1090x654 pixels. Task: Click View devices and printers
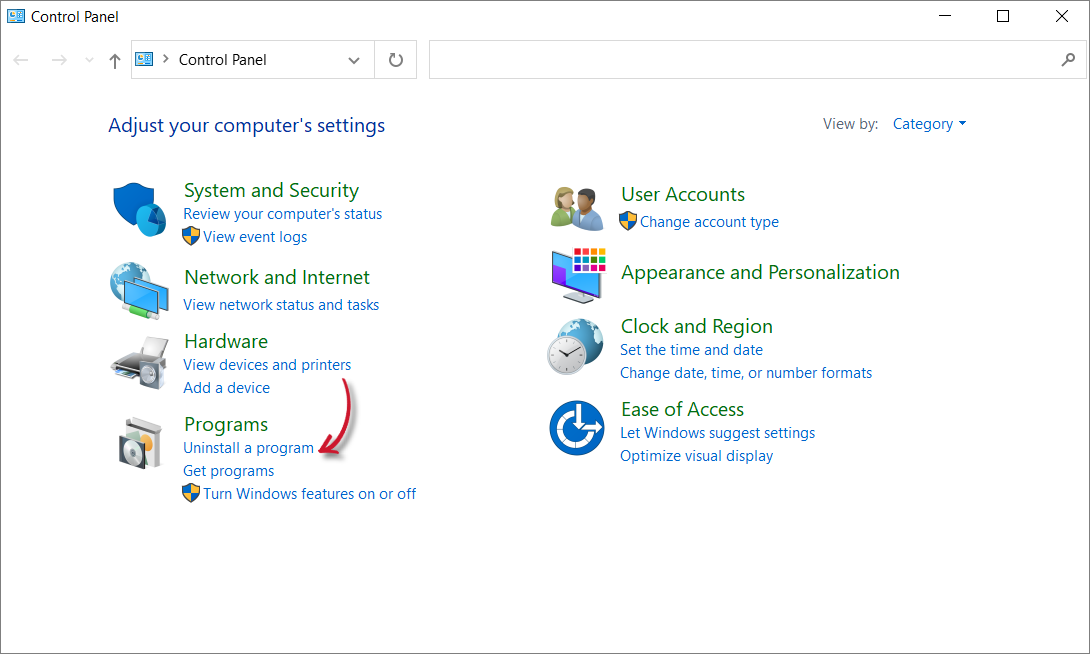(267, 364)
